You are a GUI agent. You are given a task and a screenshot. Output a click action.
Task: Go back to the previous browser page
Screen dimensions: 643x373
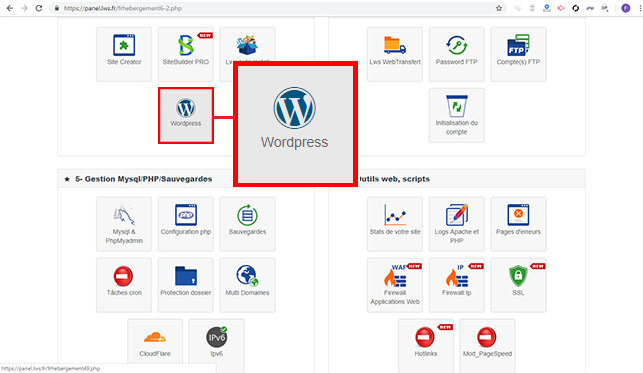point(10,8)
